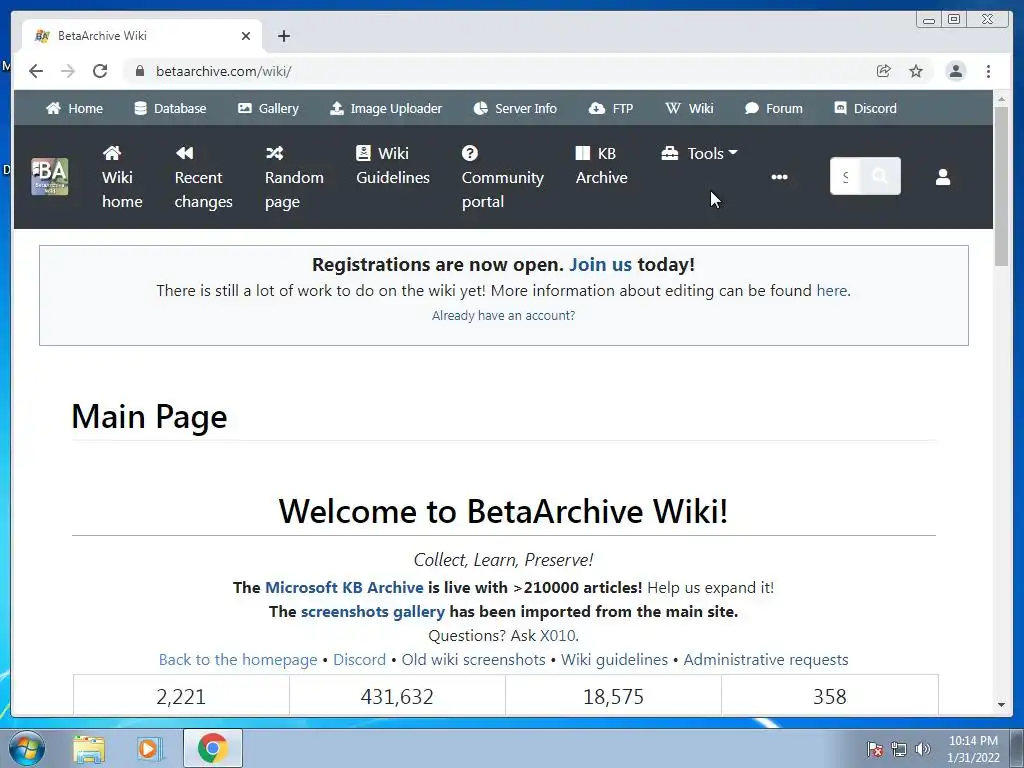Click the 358 statistics cell
The image size is (1024, 768).
tap(829, 696)
